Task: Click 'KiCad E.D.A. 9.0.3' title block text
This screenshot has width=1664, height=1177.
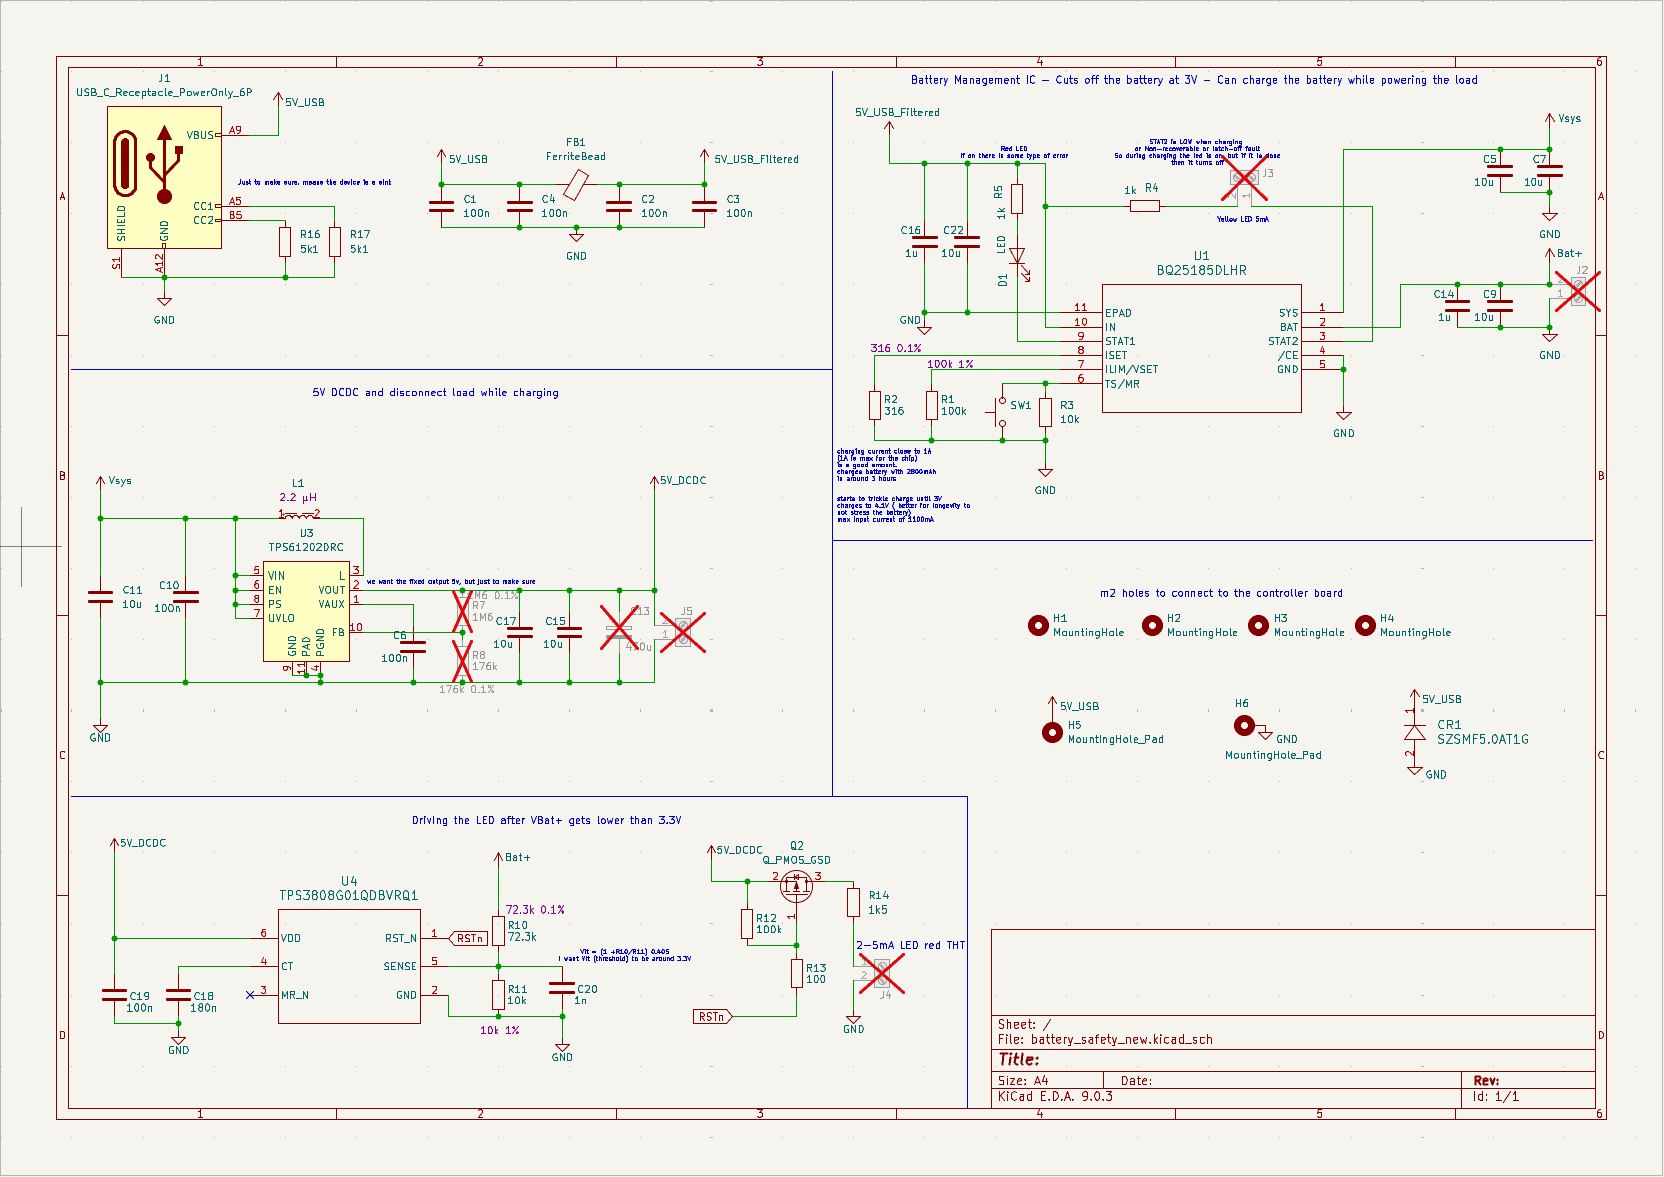Action: pos(1055,1096)
